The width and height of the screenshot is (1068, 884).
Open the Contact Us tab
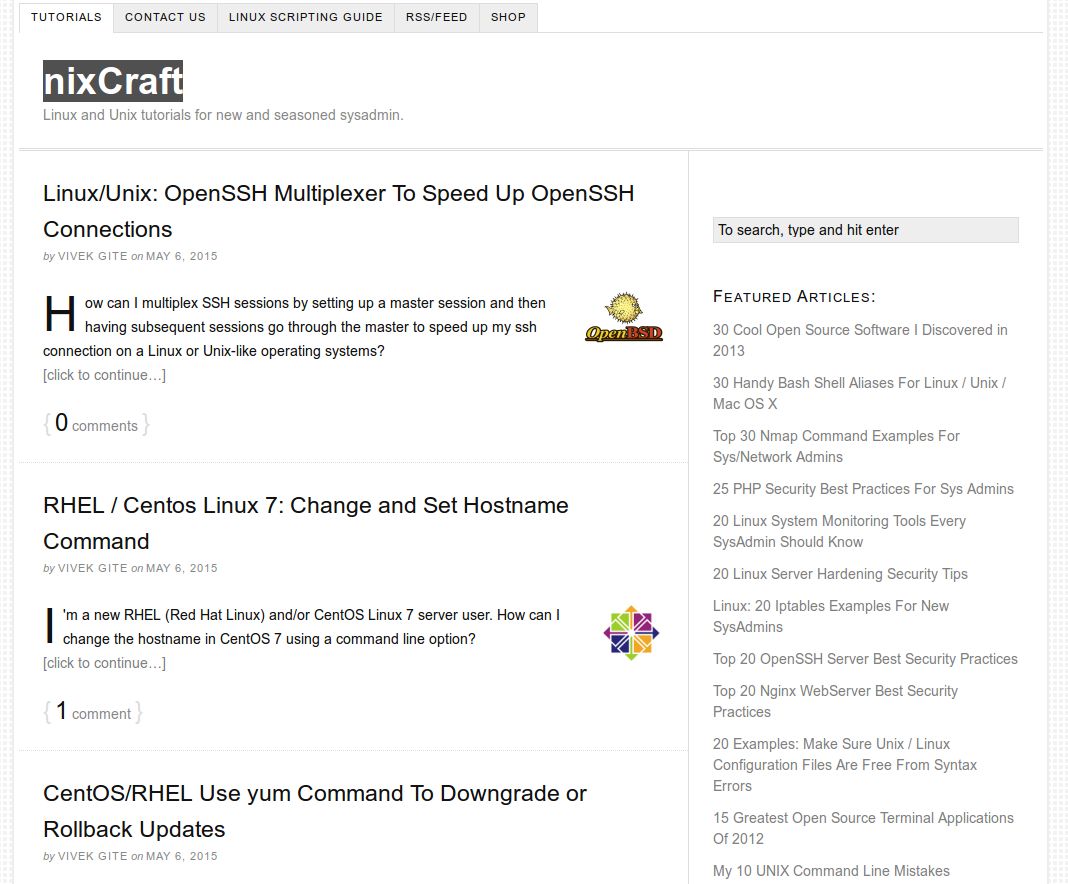coord(166,17)
